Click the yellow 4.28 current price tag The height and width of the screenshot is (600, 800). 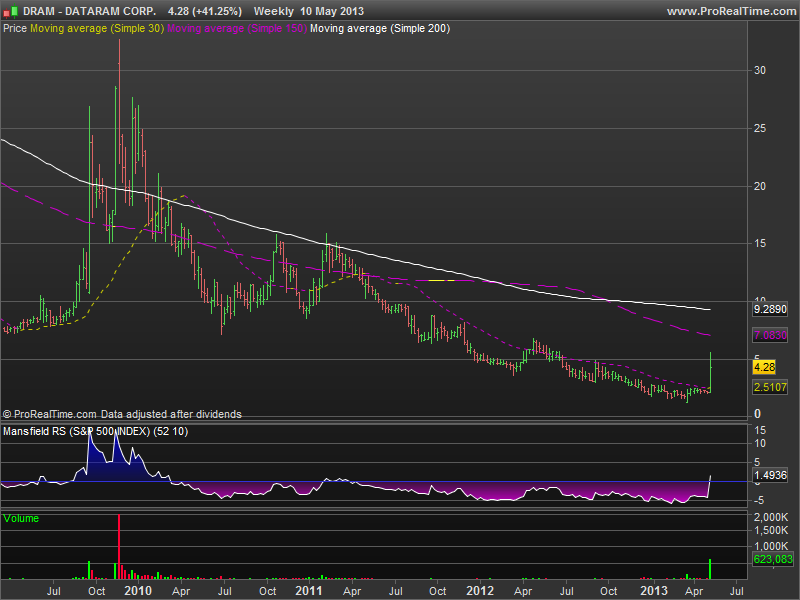pos(764,367)
